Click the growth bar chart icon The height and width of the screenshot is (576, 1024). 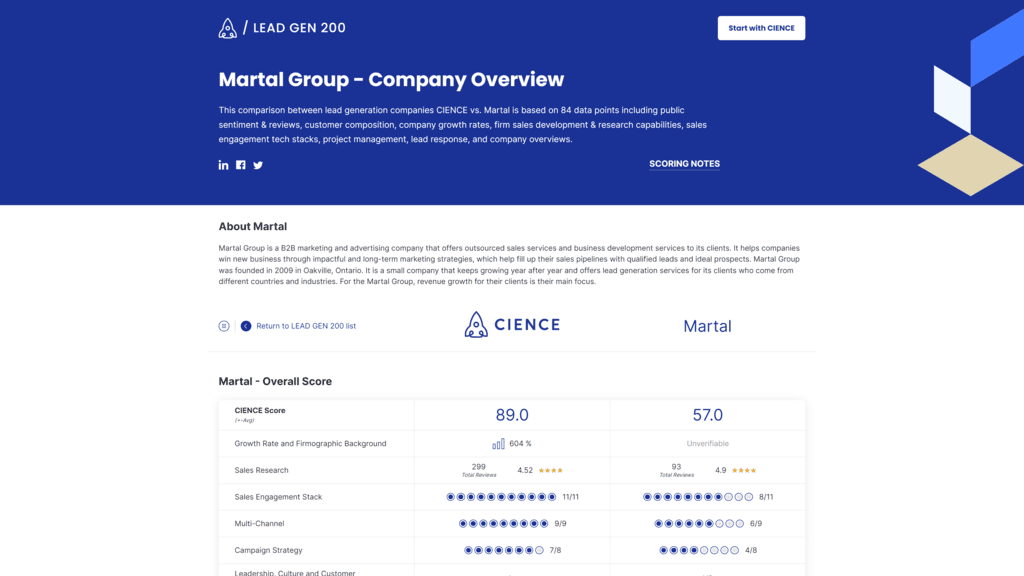pos(498,443)
